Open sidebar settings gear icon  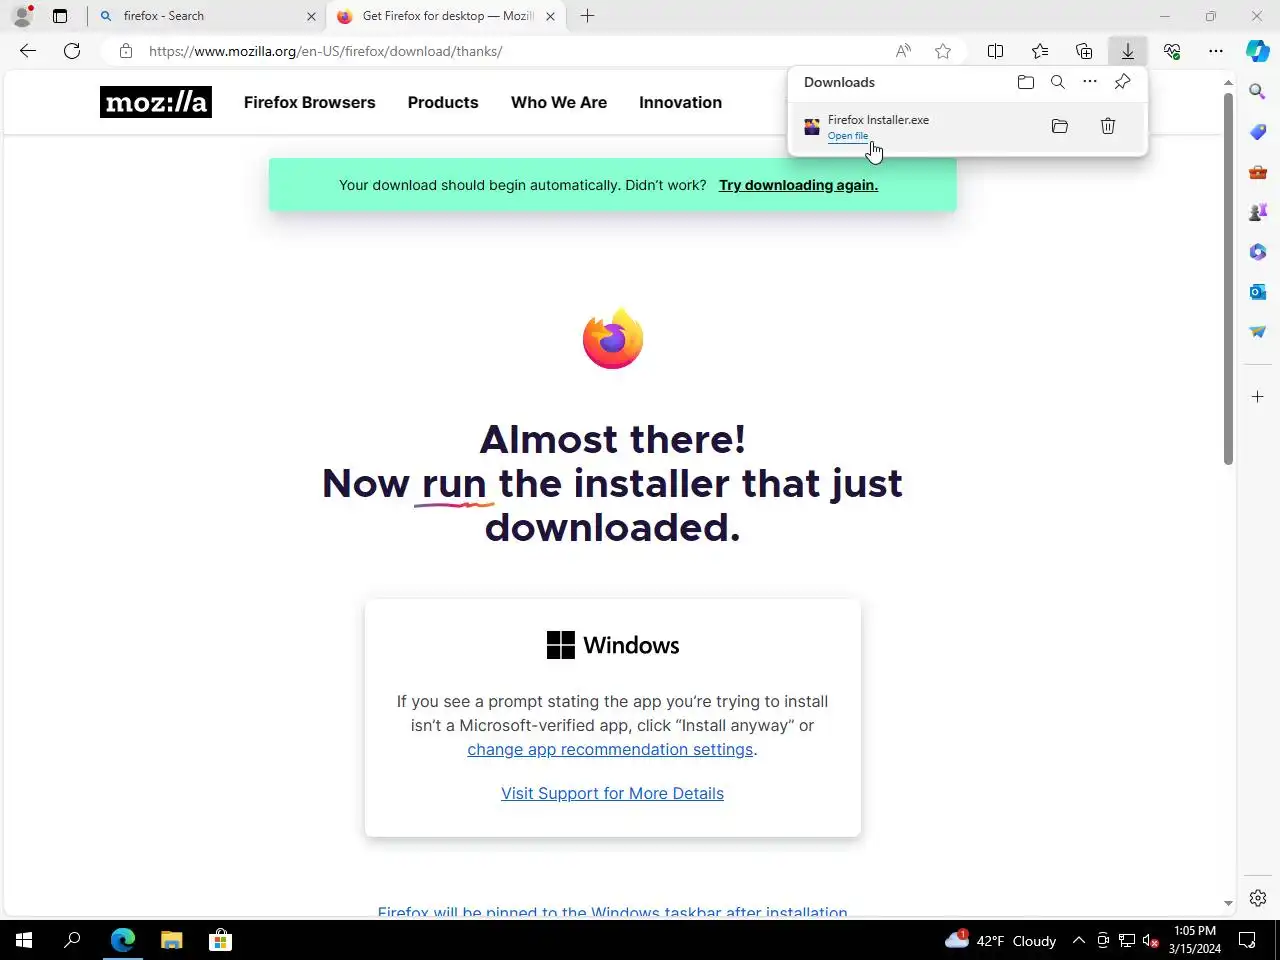[x=1258, y=898]
